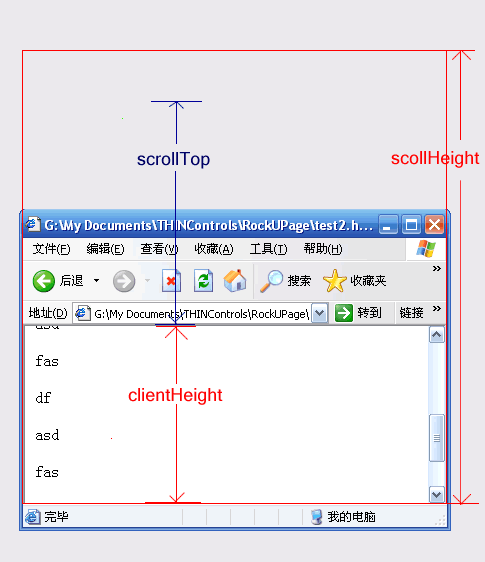Viewport: 485px width, 562px height.
Task: Click the scrollbar down arrow
Action: tap(437, 495)
